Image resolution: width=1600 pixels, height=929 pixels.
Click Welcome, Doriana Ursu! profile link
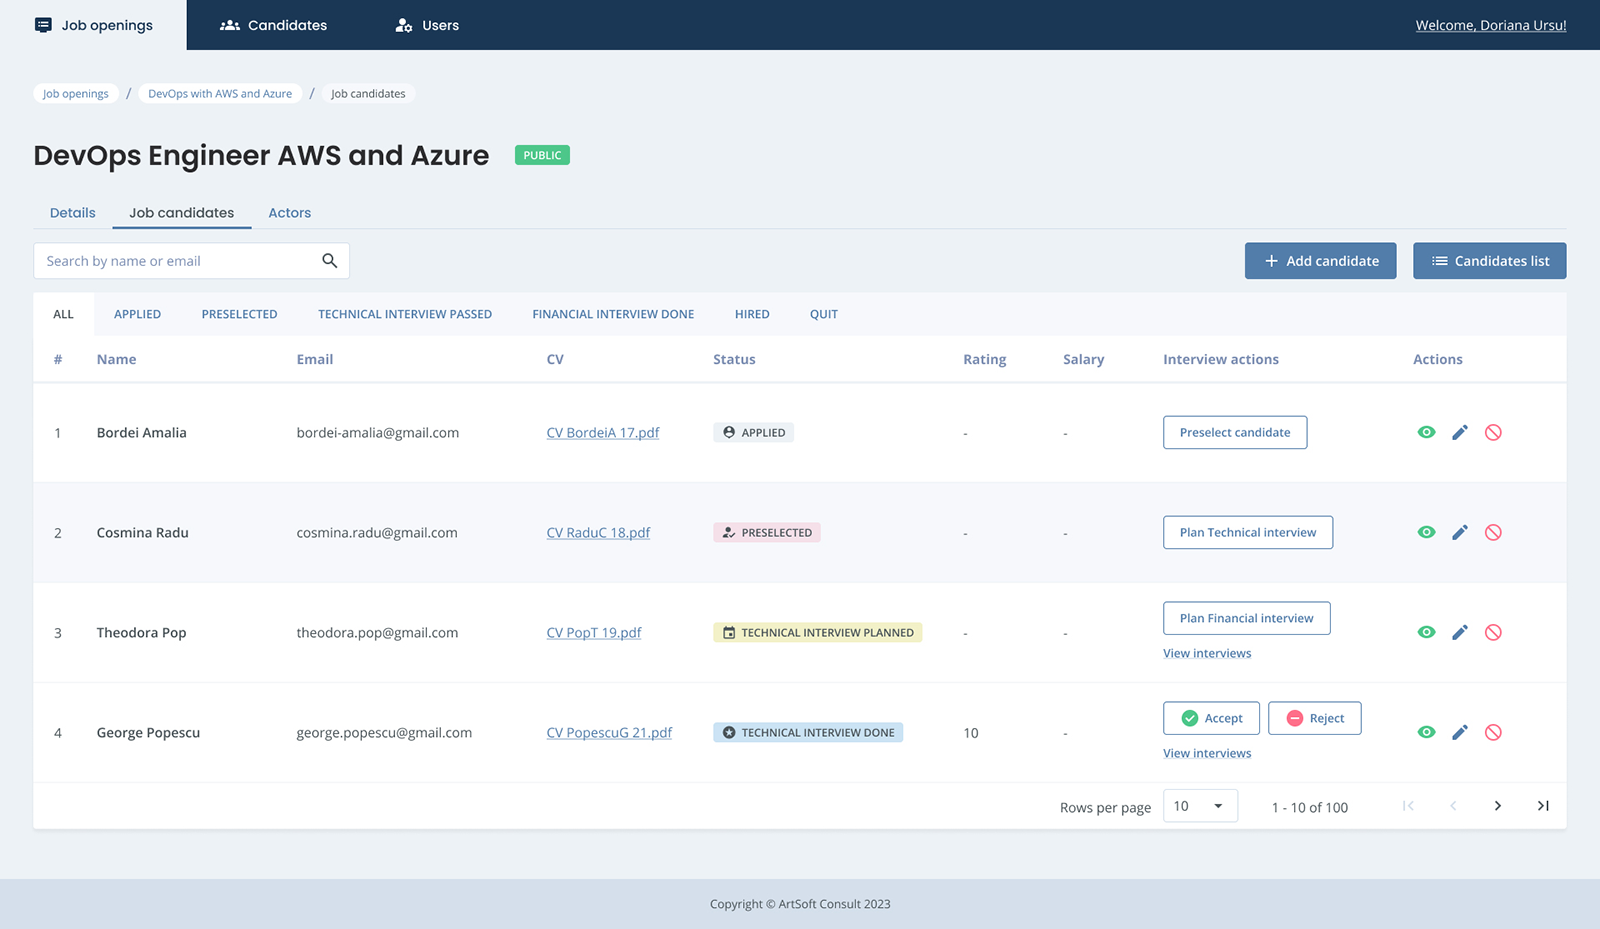coord(1491,25)
